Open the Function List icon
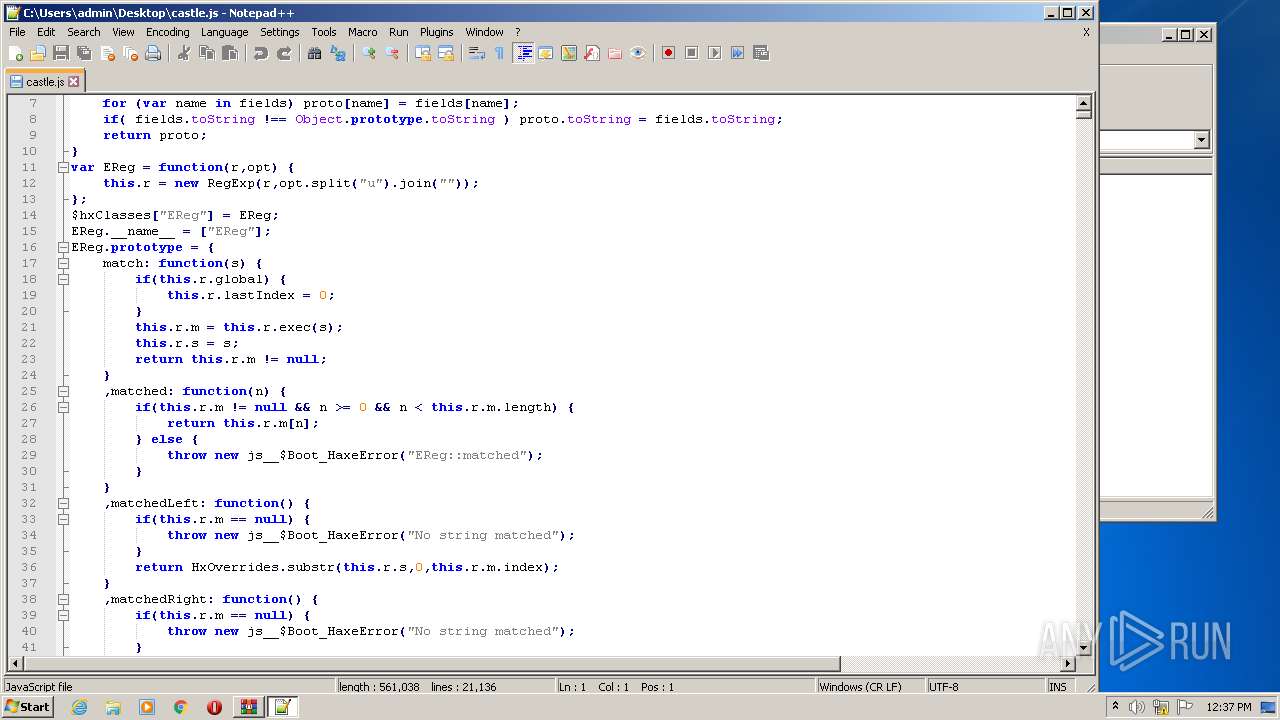1280x720 pixels. point(592,53)
